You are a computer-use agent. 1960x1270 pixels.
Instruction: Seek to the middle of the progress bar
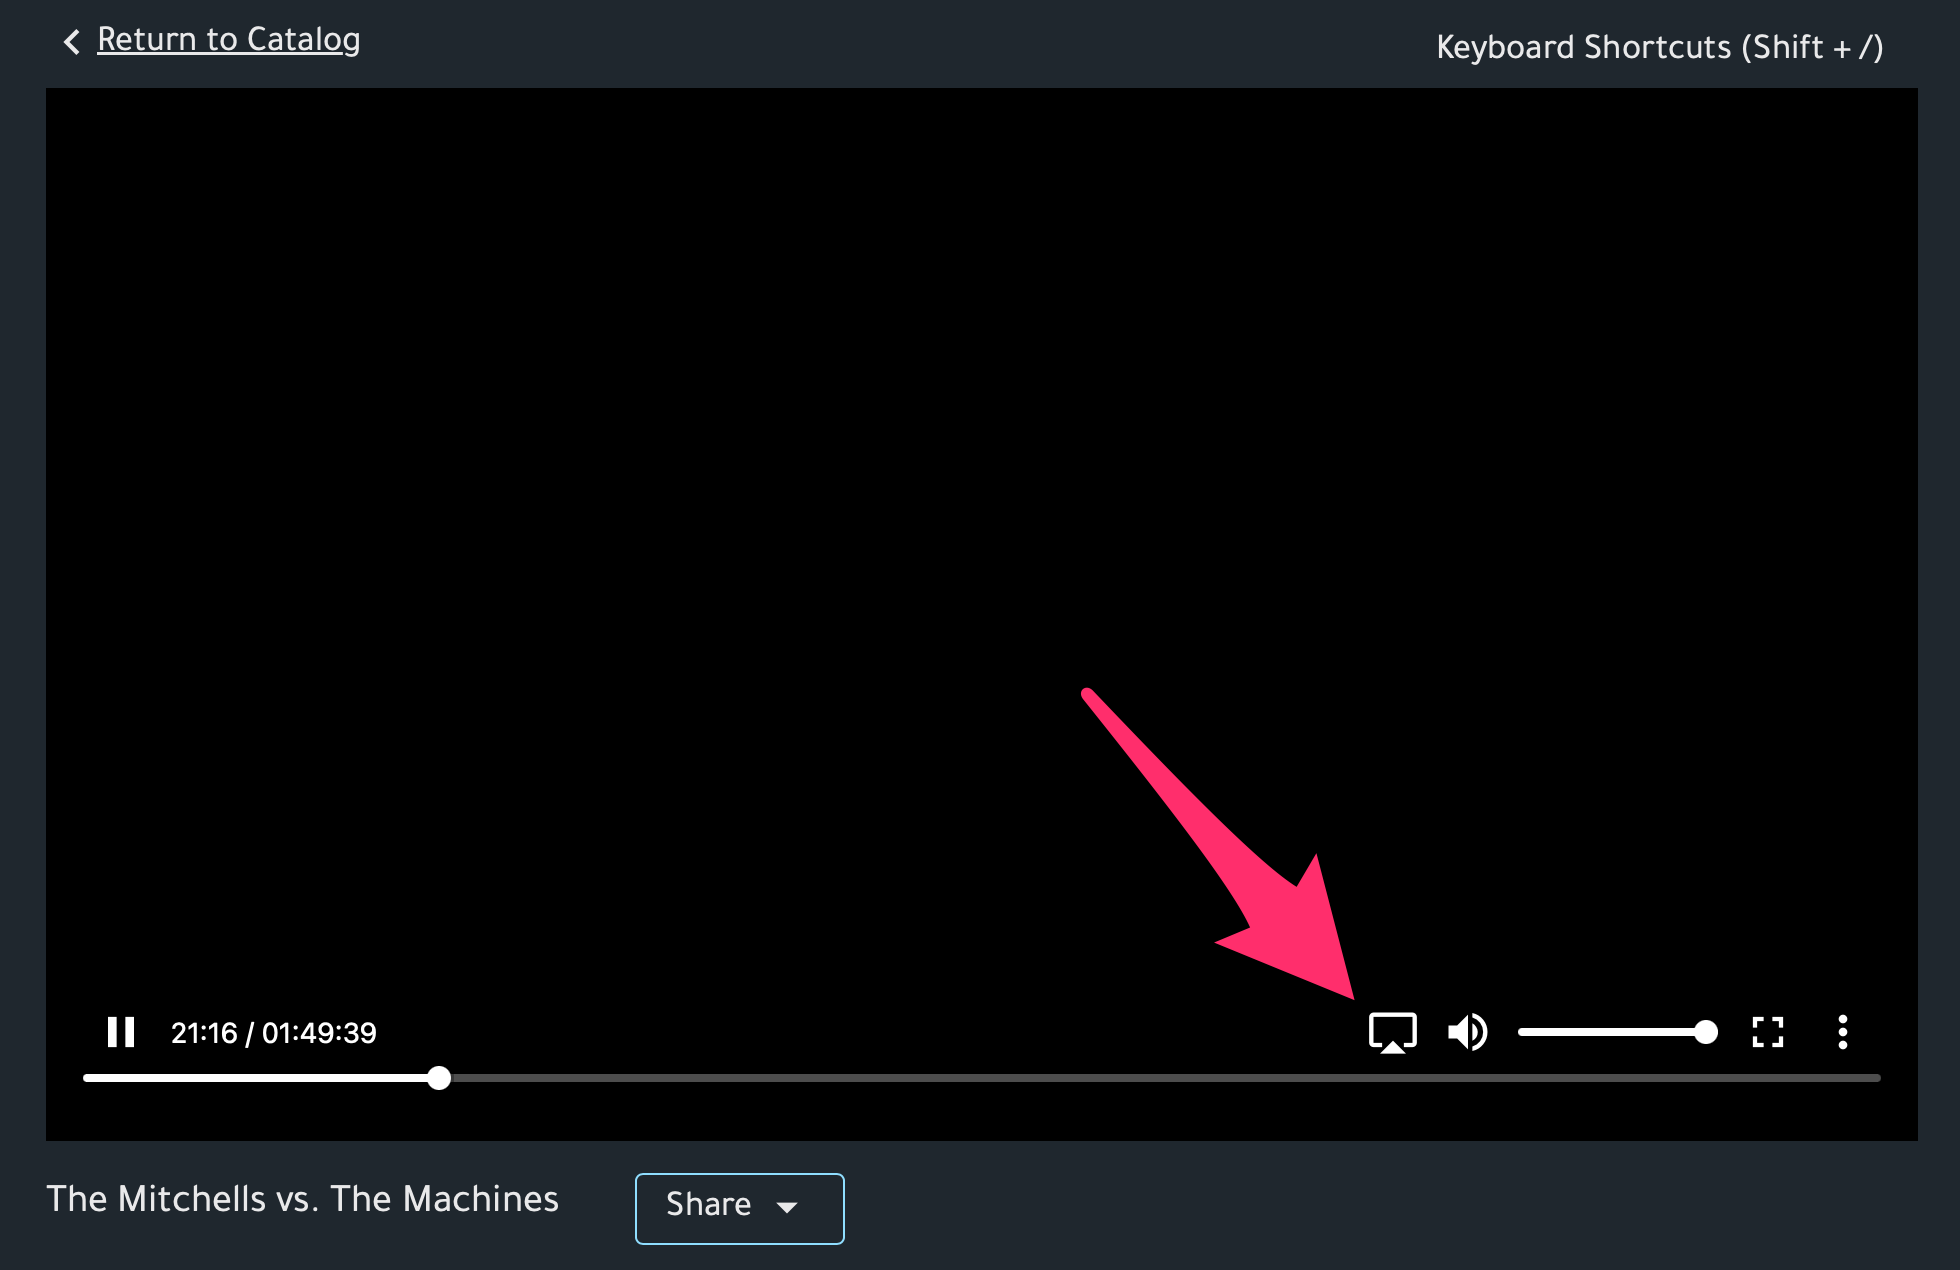[982, 1078]
